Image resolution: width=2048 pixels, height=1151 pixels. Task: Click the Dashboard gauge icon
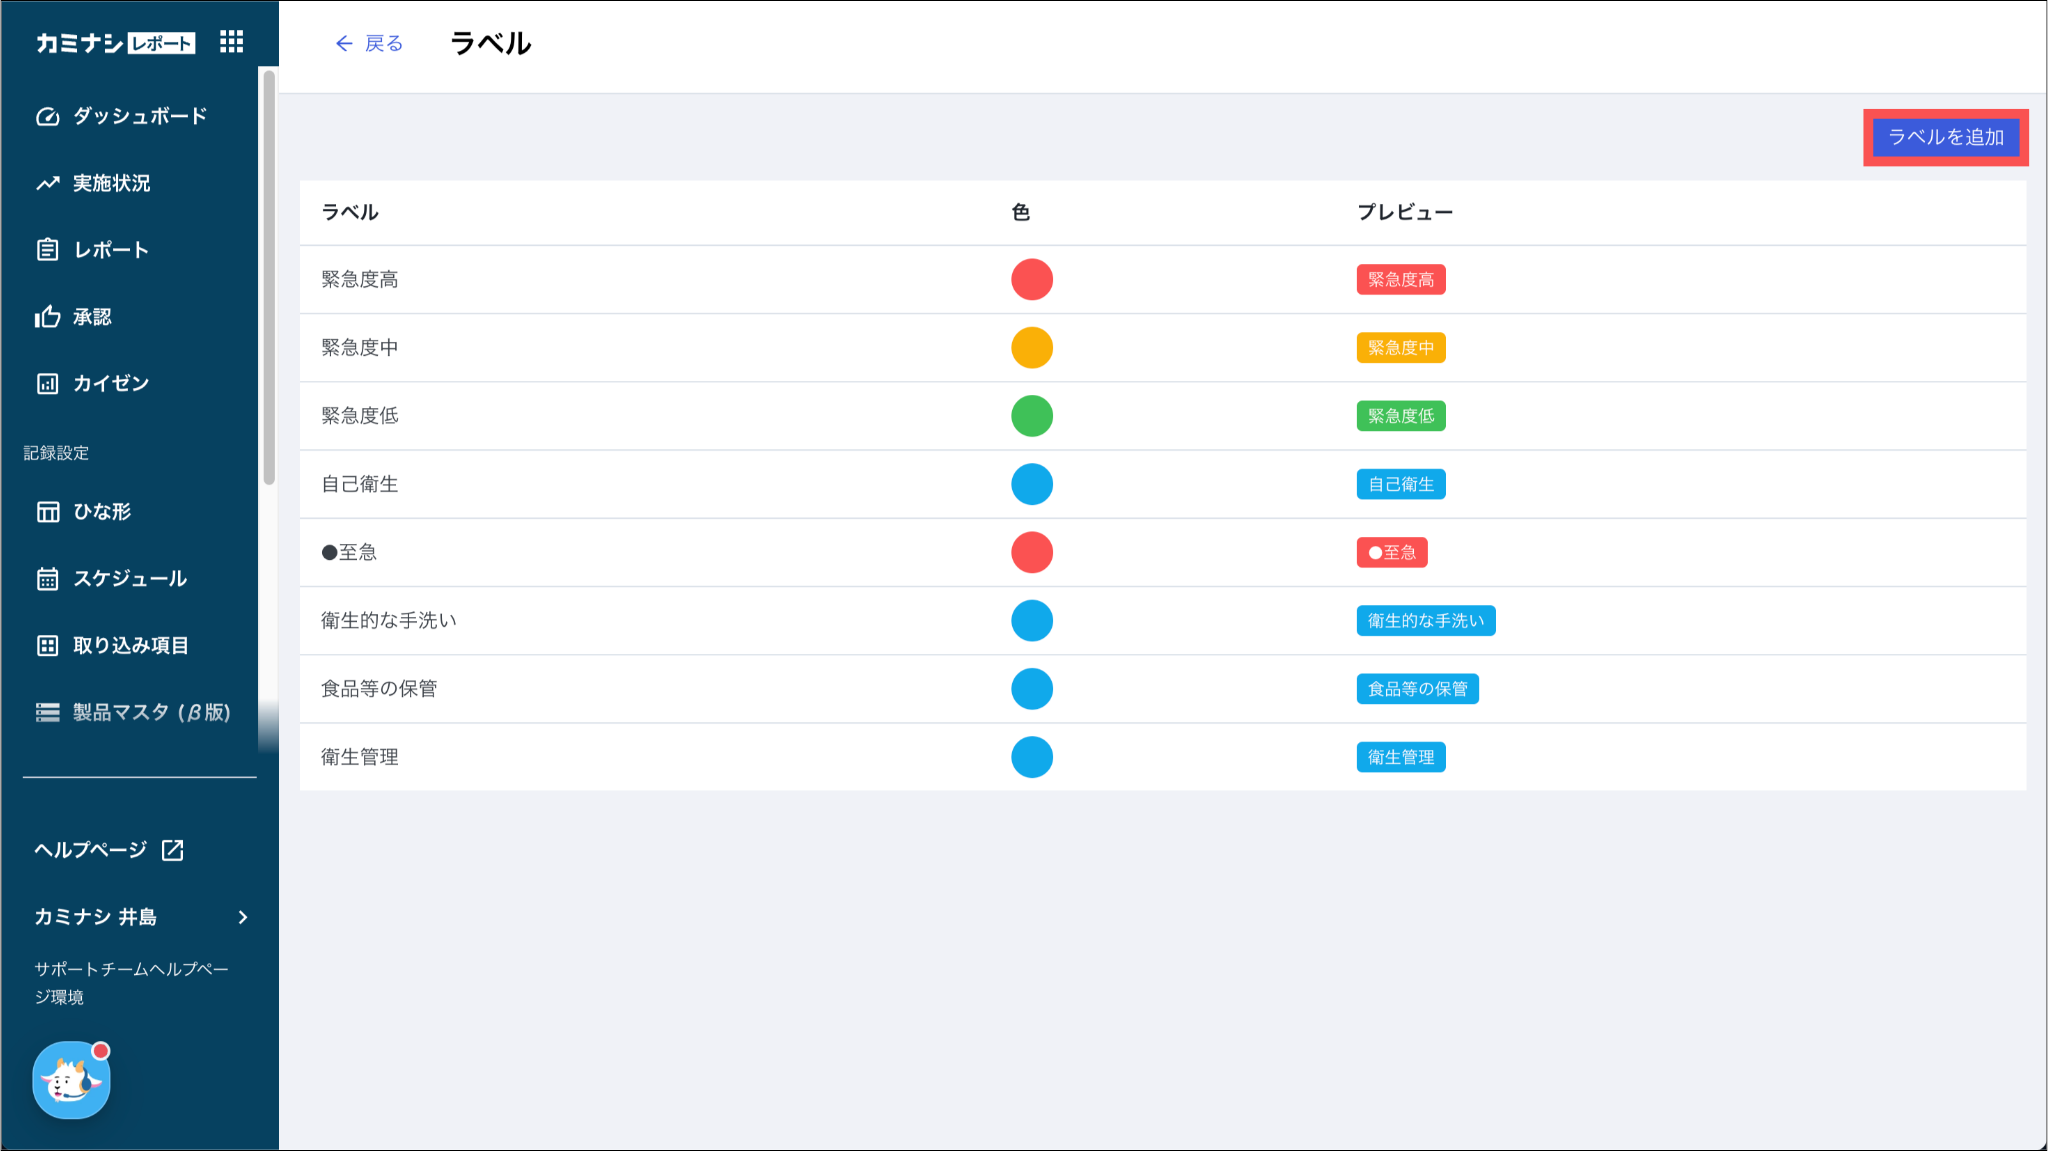(x=48, y=117)
